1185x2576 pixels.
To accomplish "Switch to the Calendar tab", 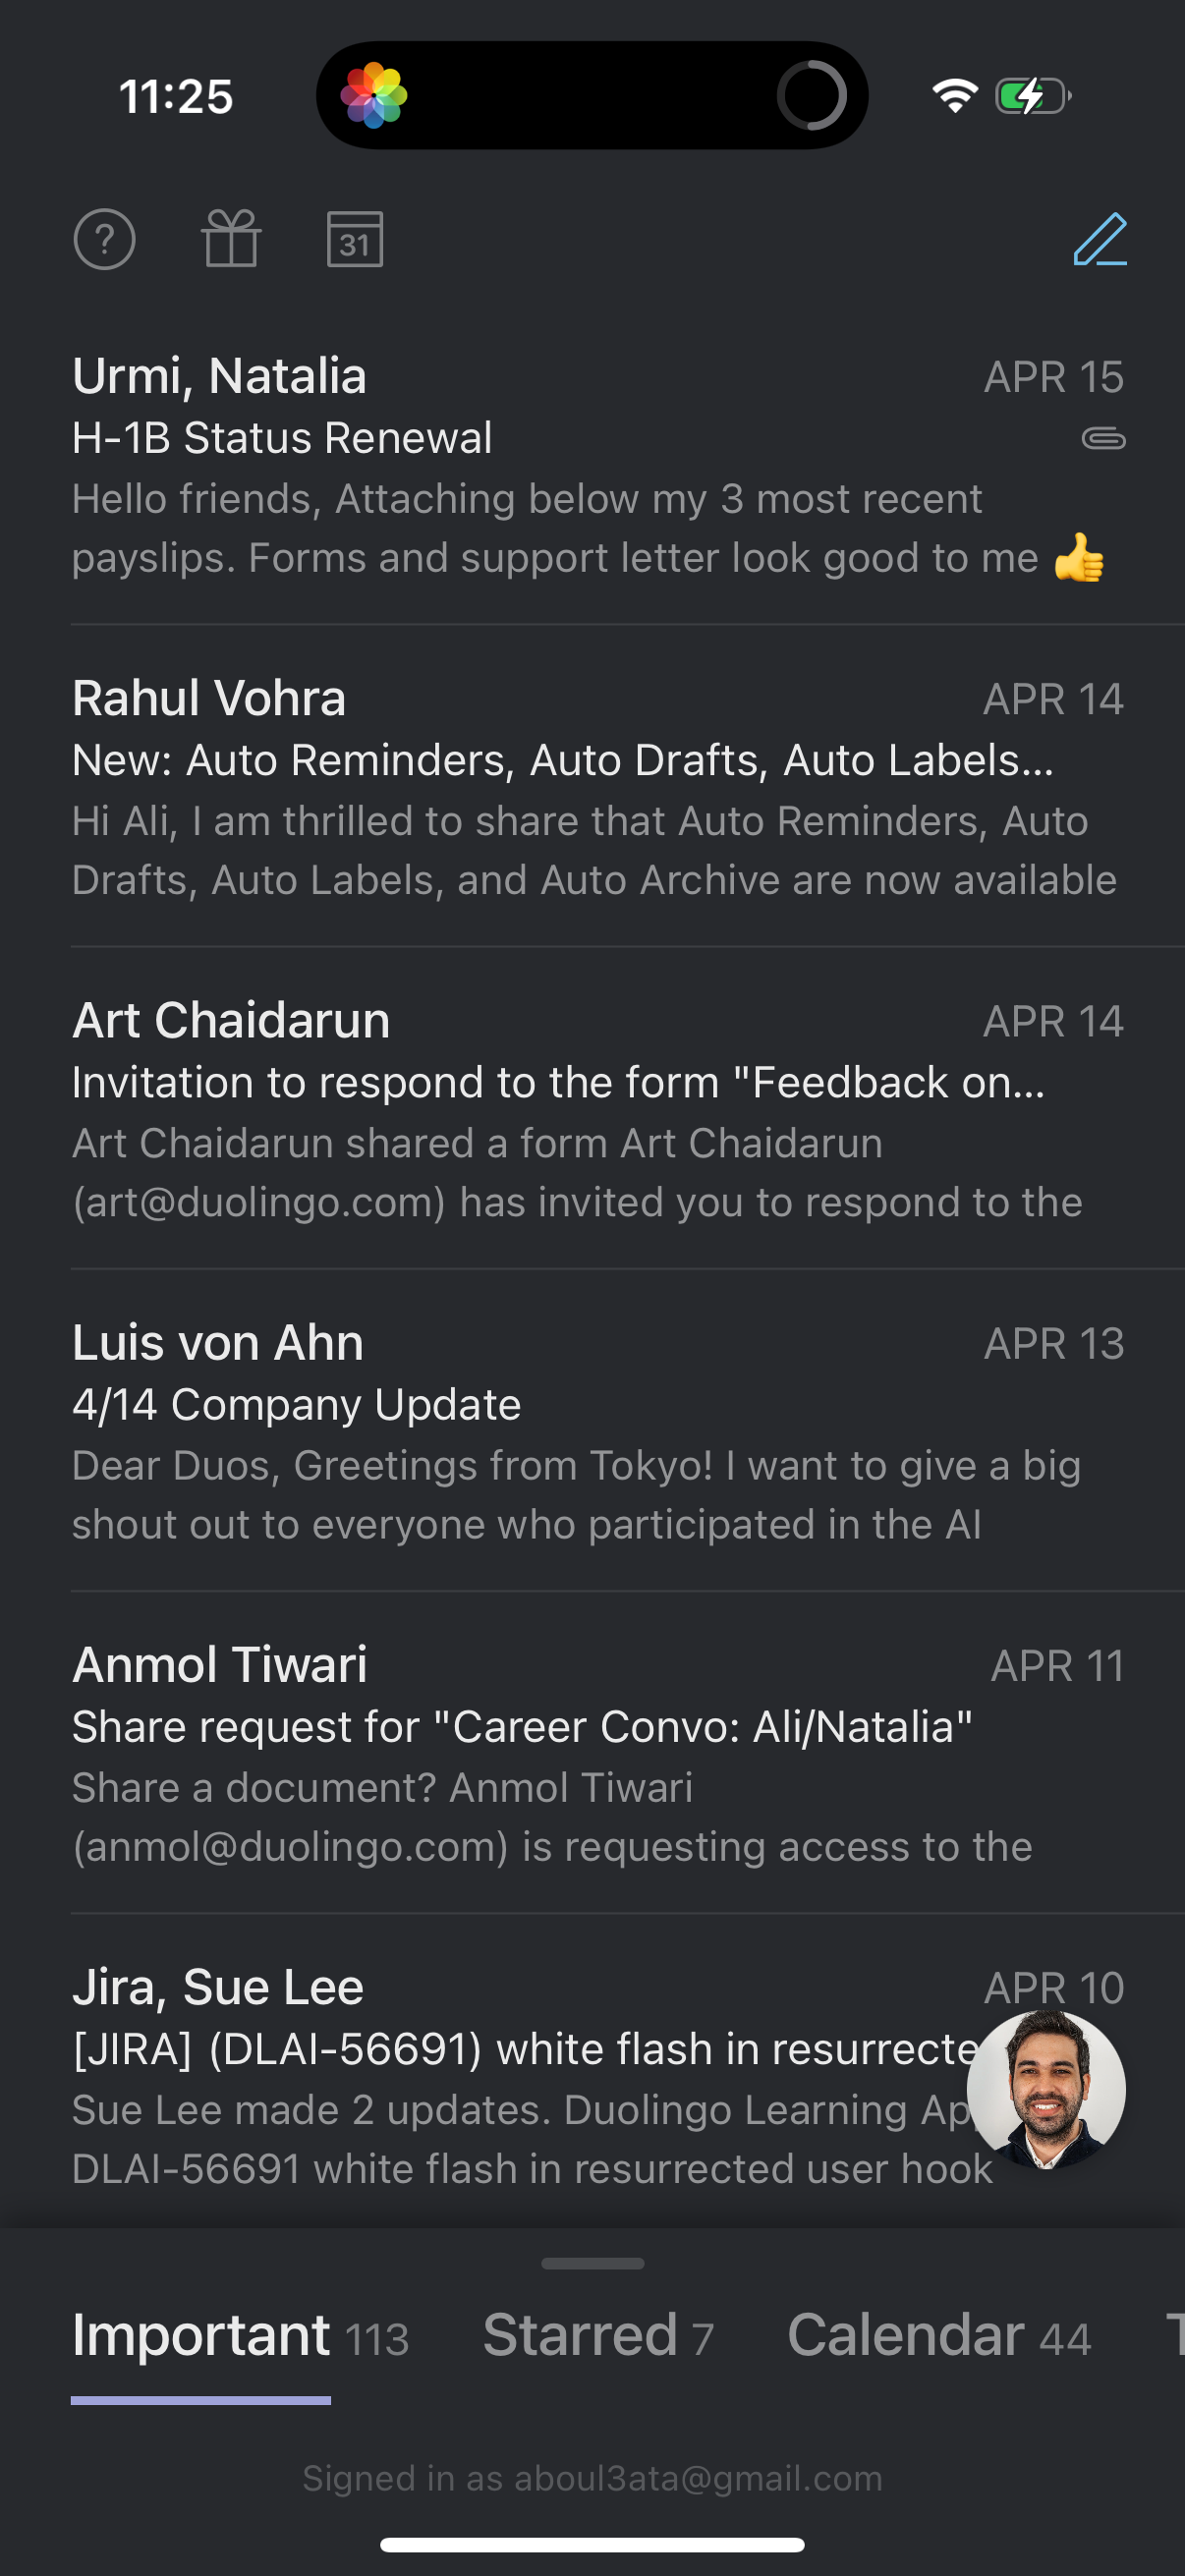I will (x=938, y=2336).
